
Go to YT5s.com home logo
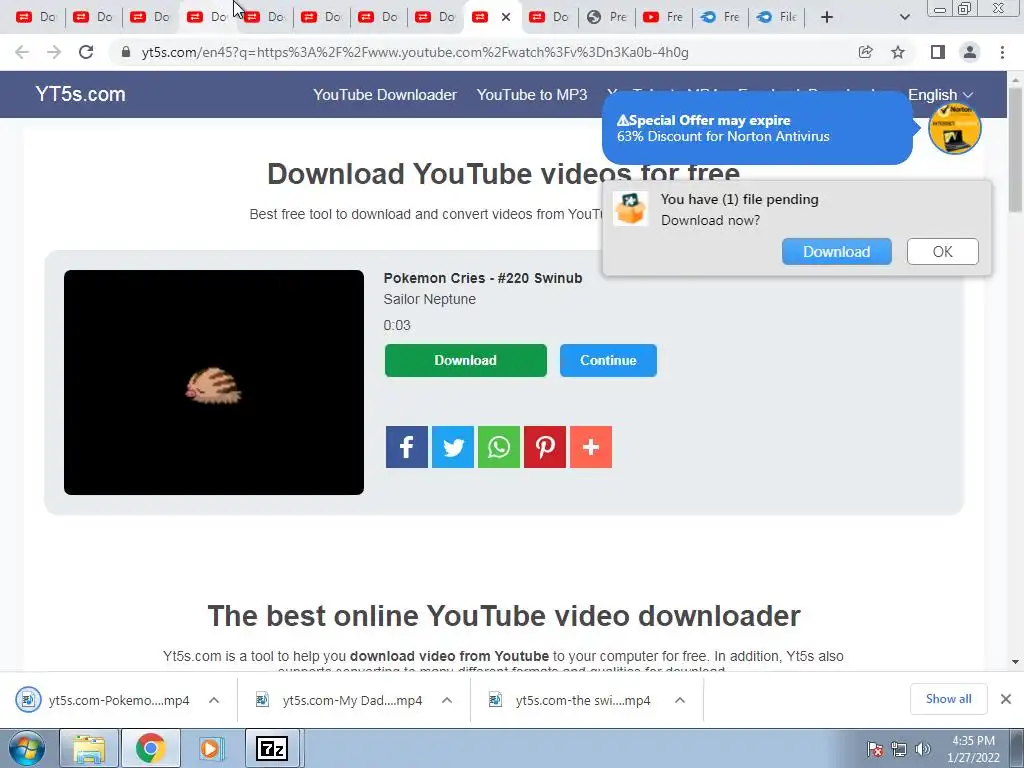[80, 94]
